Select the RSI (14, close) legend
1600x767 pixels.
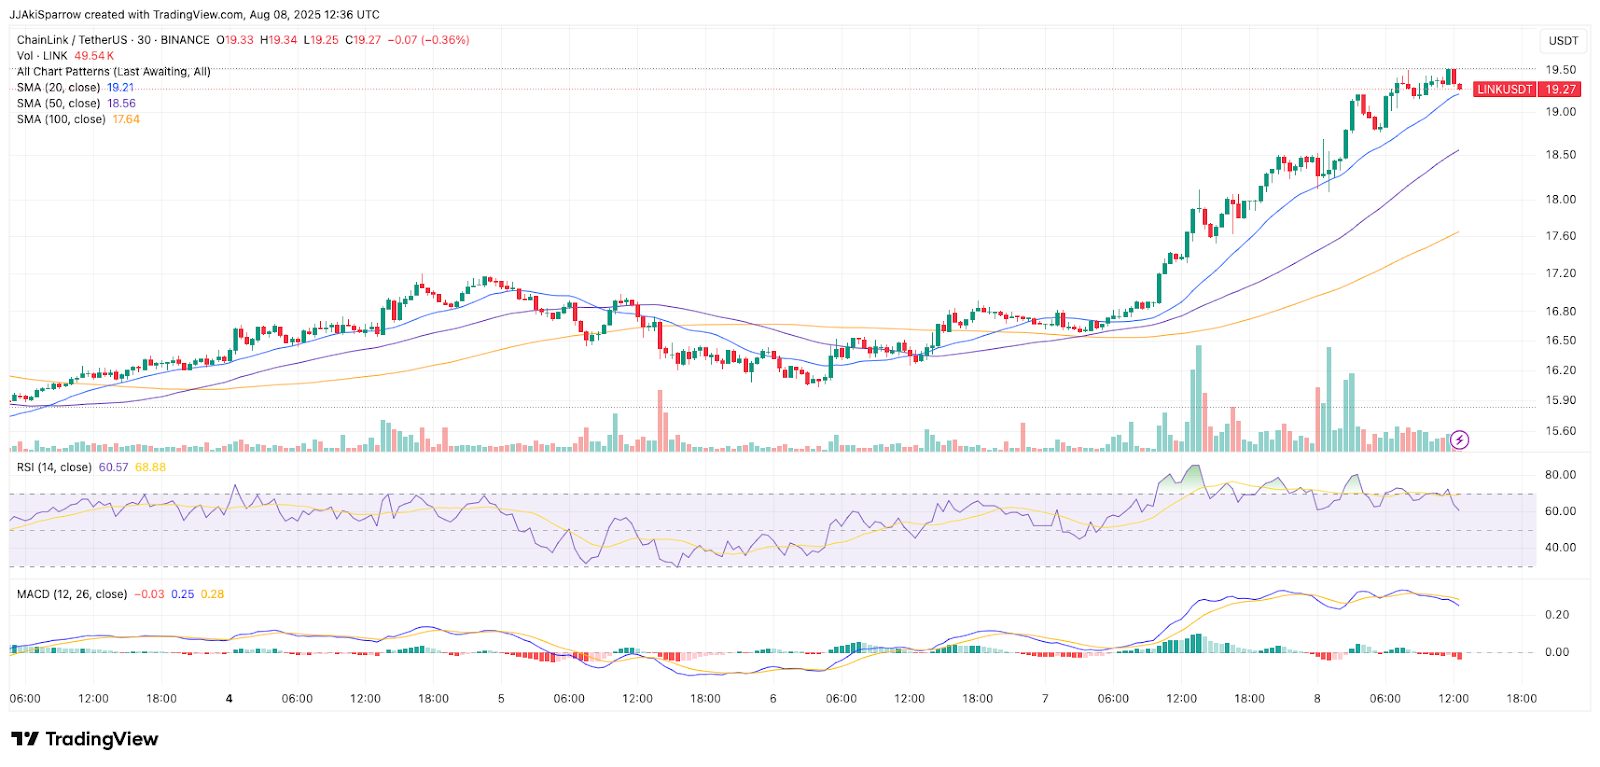(54, 467)
